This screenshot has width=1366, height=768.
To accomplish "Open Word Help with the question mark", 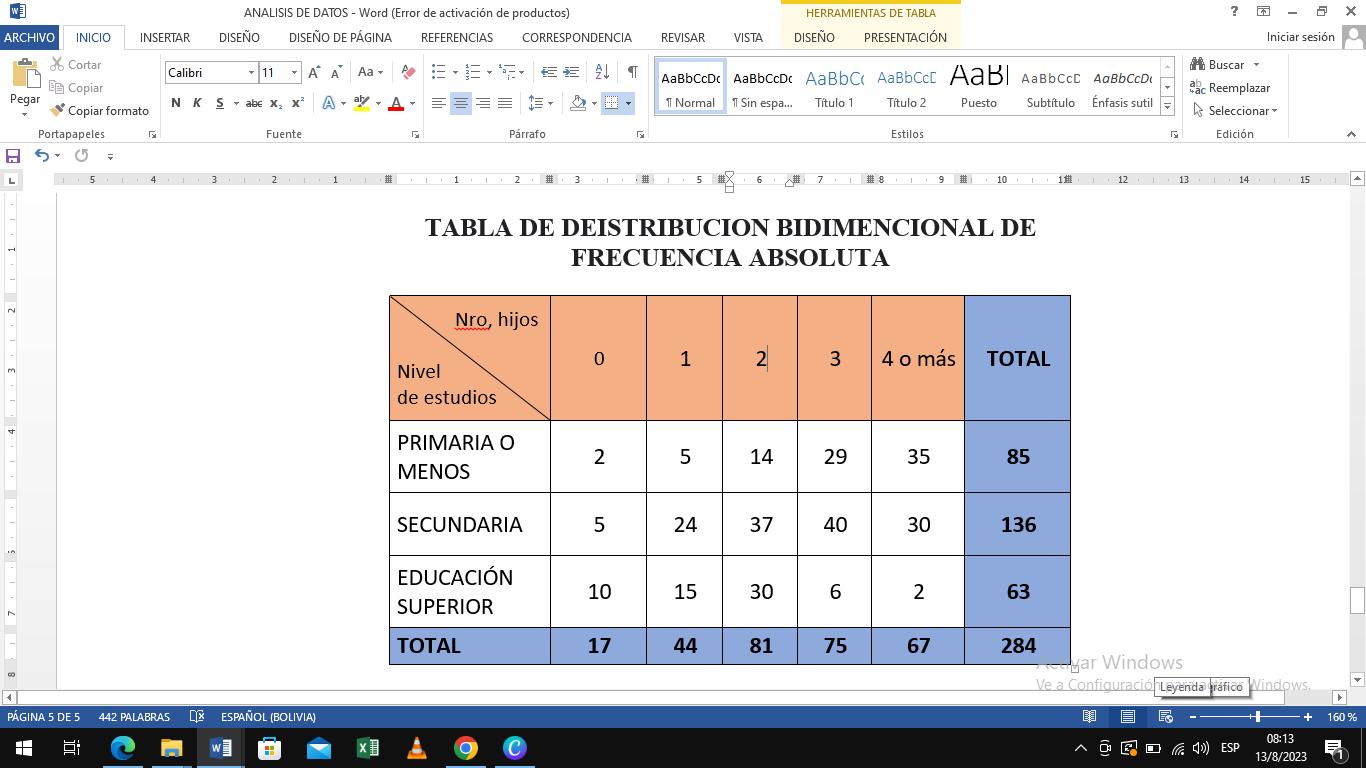I will [1234, 12].
